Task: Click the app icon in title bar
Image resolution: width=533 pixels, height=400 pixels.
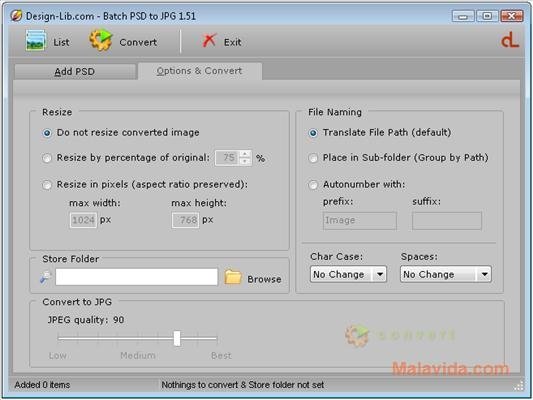Action: (x=16, y=15)
